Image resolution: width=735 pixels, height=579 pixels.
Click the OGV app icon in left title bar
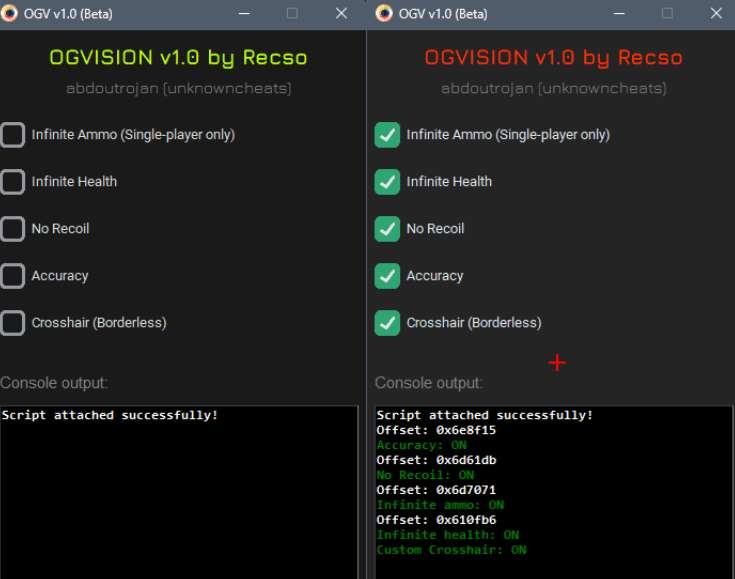pos(9,13)
